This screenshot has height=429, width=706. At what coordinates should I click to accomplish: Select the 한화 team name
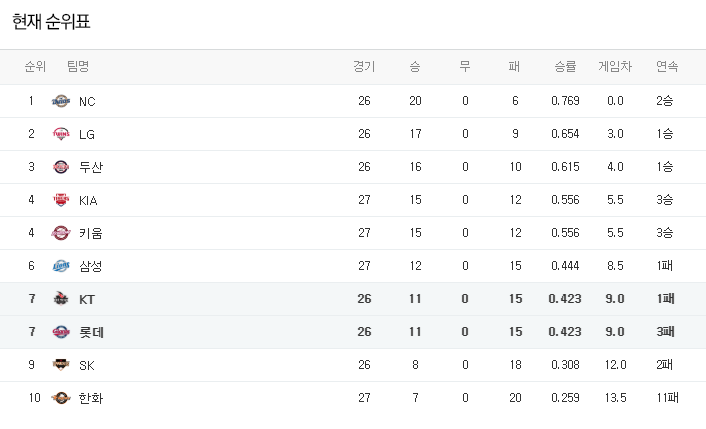tap(90, 398)
